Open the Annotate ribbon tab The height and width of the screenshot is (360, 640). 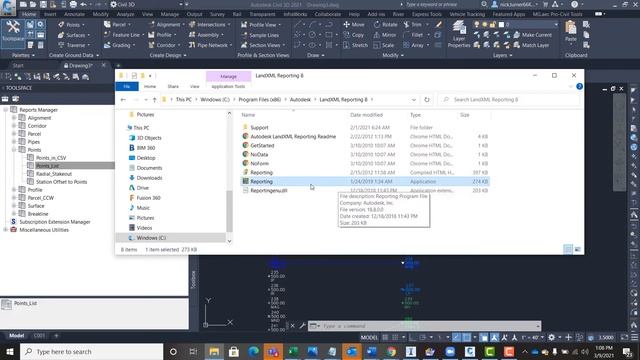pos(74,14)
